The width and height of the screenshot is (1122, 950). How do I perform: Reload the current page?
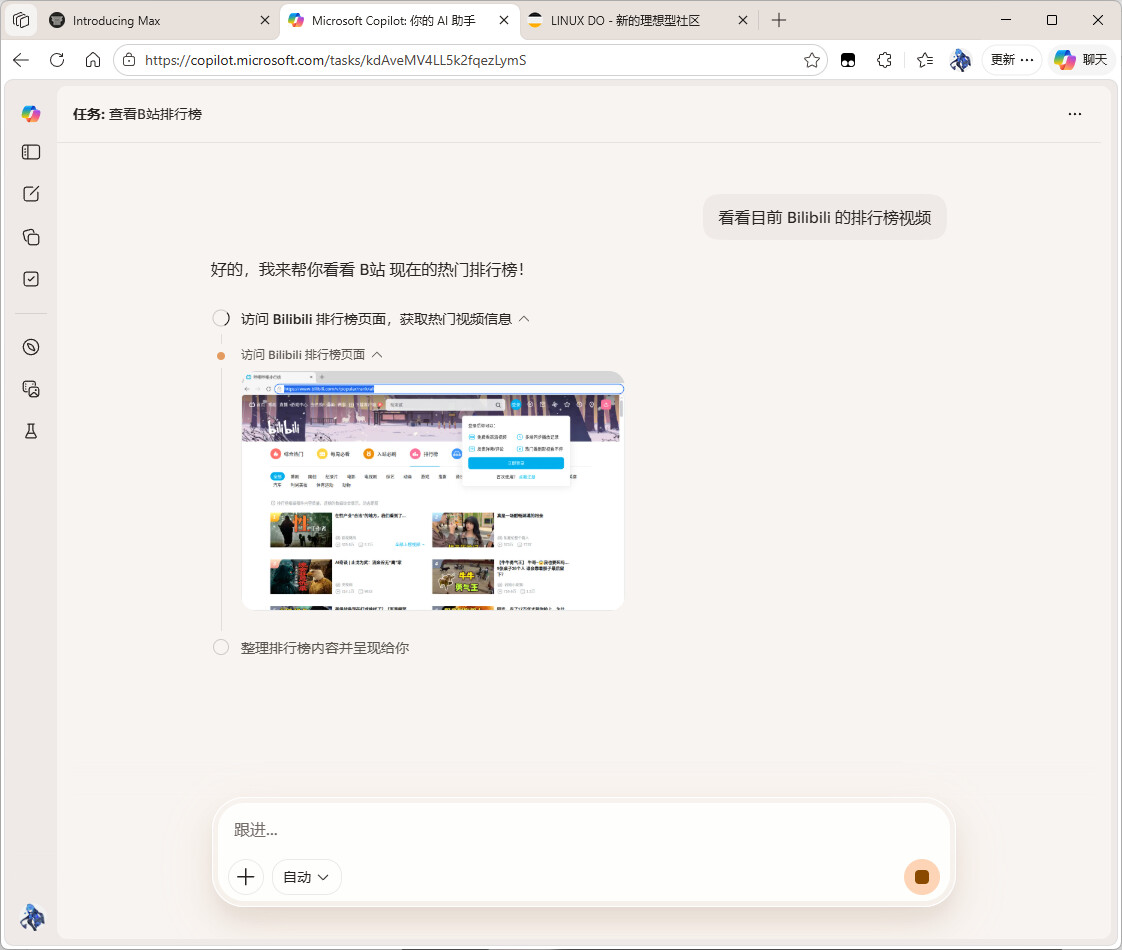pos(57,60)
